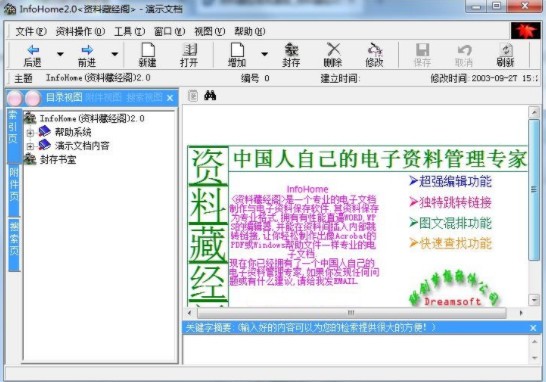Click the 修改 edit toolbar icon
Viewport: 546px width, 382px height.
[374, 55]
